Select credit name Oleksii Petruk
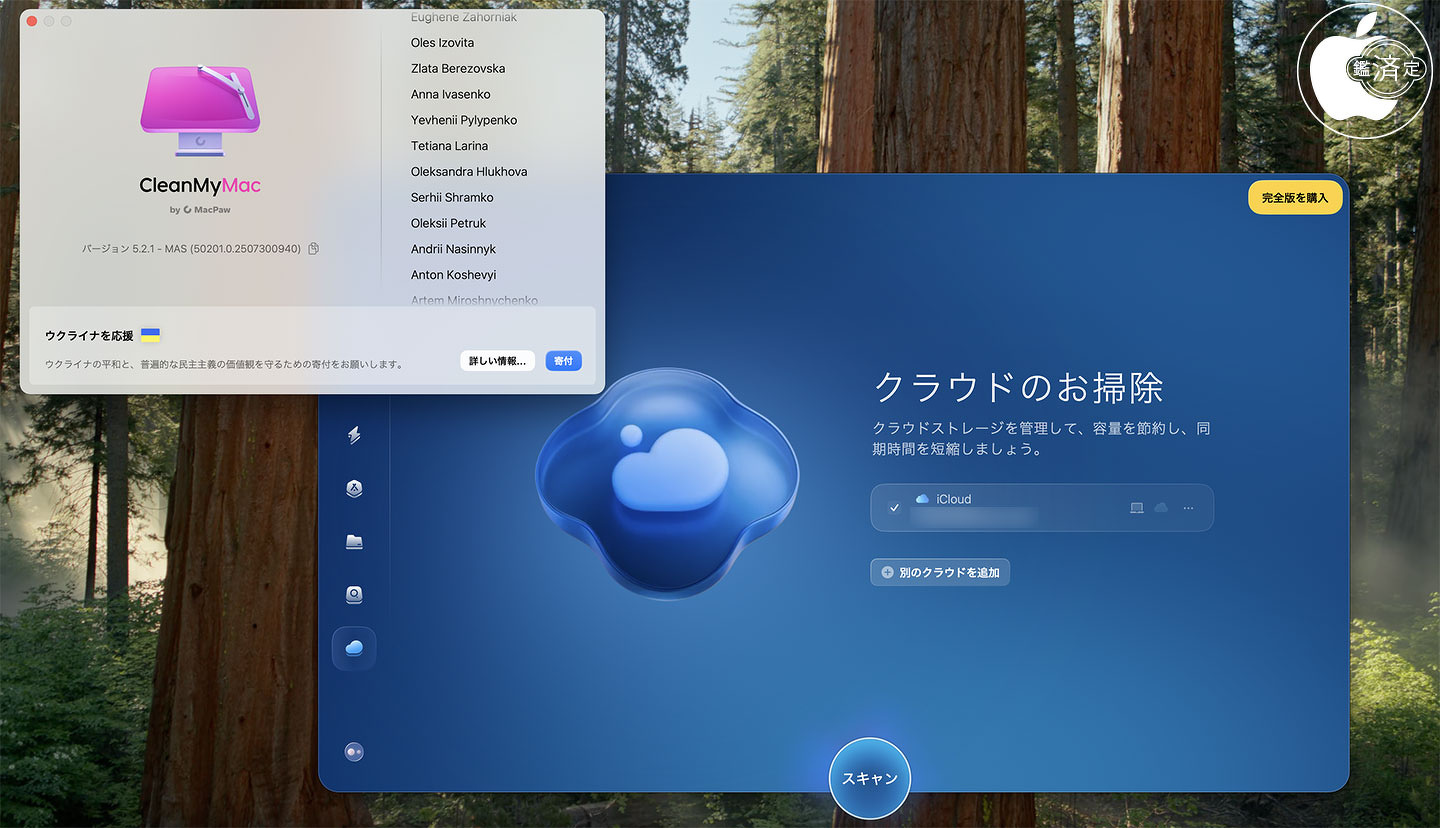The height and width of the screenshot is (828, 1440). (448, 223)
